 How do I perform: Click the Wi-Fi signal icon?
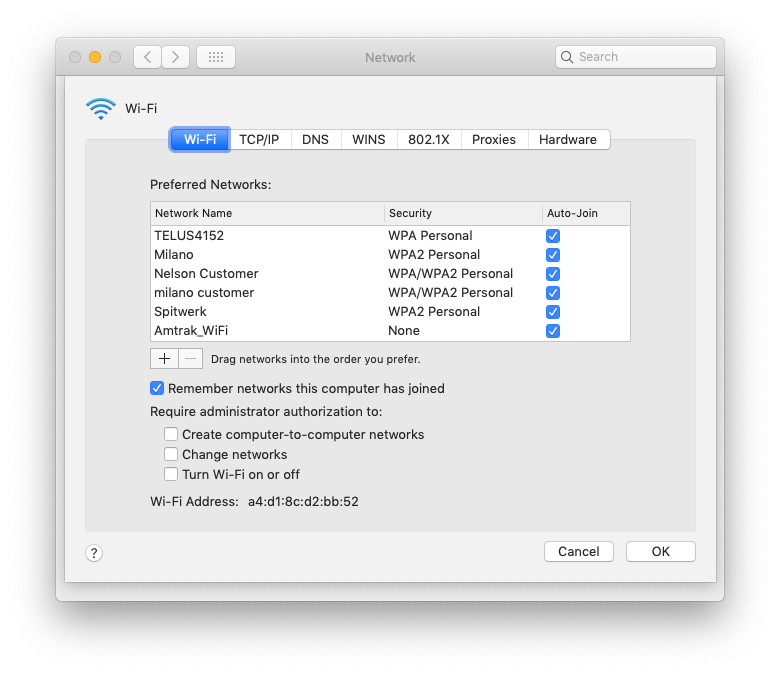tap(100, 108)
